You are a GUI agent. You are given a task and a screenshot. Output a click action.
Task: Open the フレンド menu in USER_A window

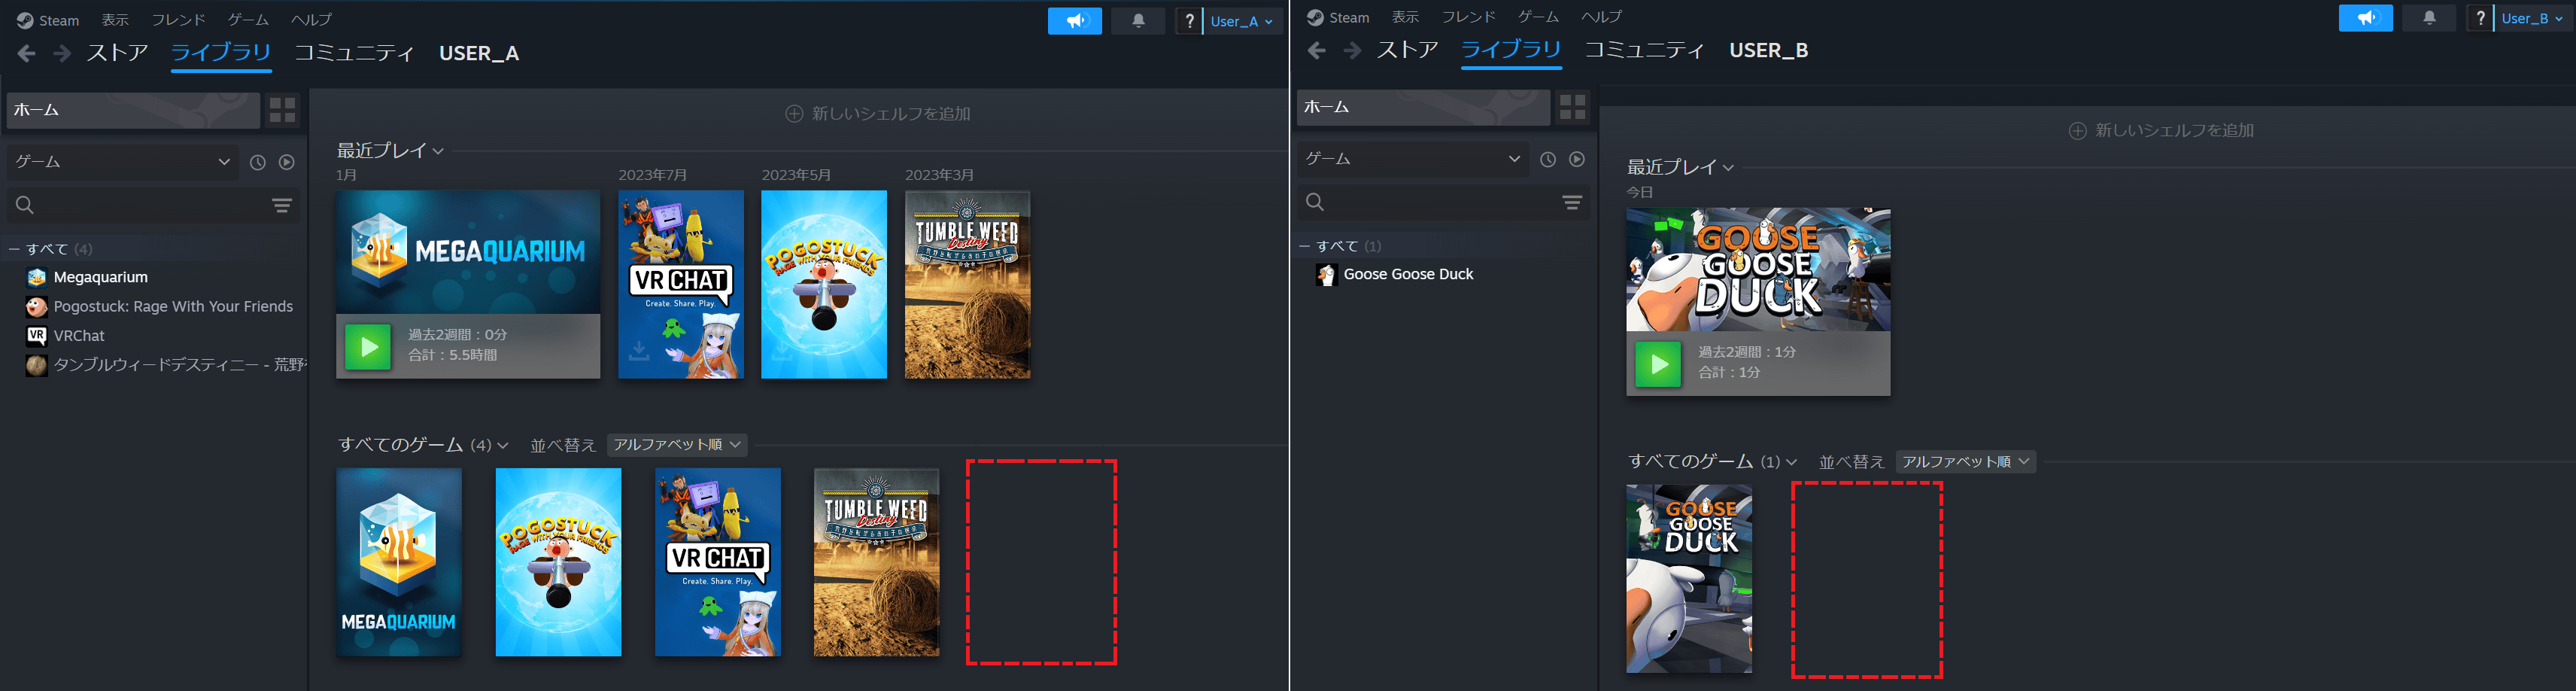pyautogui.click(x=178, y=20)
